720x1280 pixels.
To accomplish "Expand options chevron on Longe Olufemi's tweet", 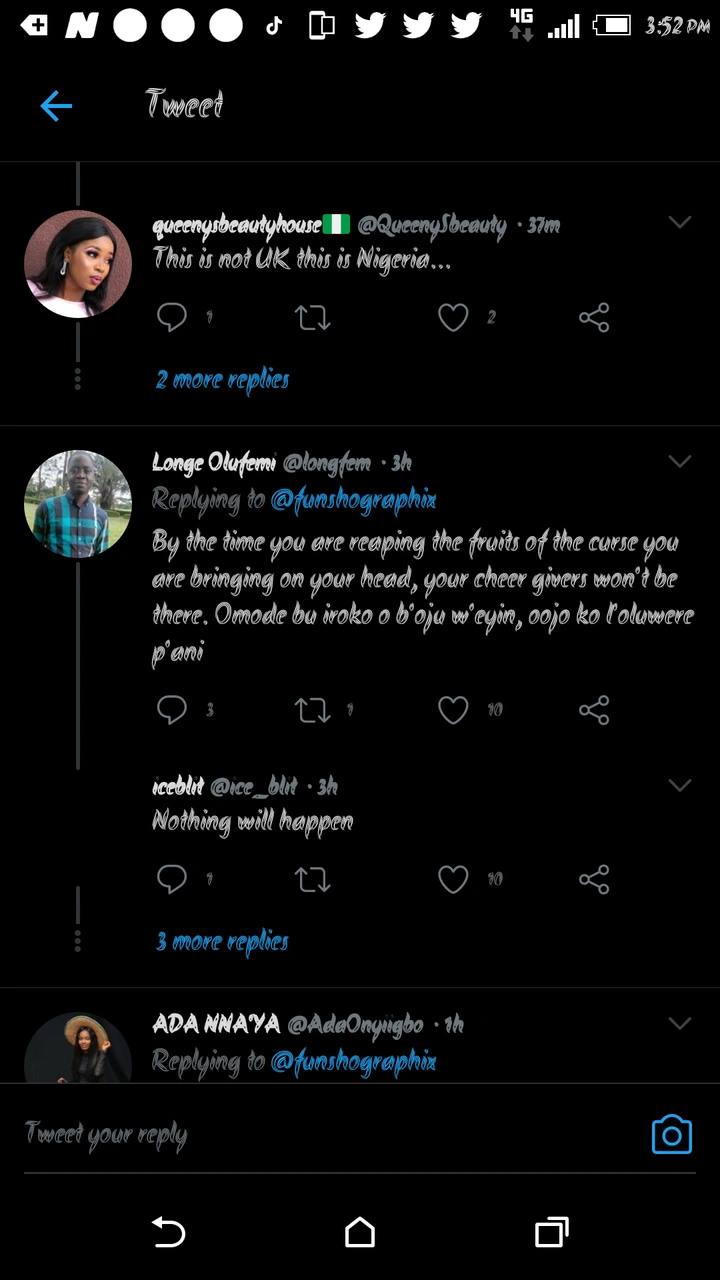I will click(x=680, y=461).
